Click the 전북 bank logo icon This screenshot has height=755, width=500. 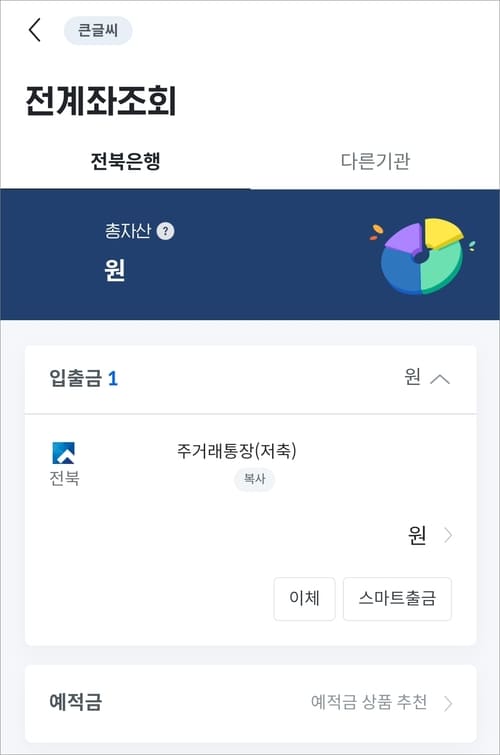[x=63, y=453]
